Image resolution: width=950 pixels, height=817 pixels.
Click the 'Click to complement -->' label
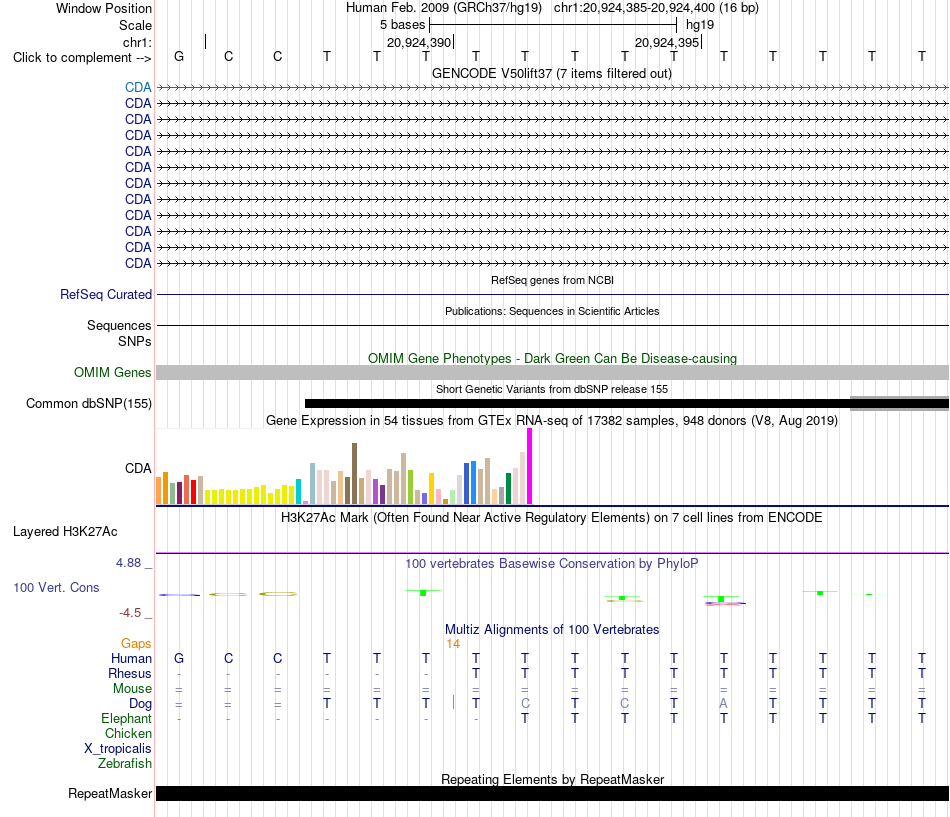[x=82, y=58]
